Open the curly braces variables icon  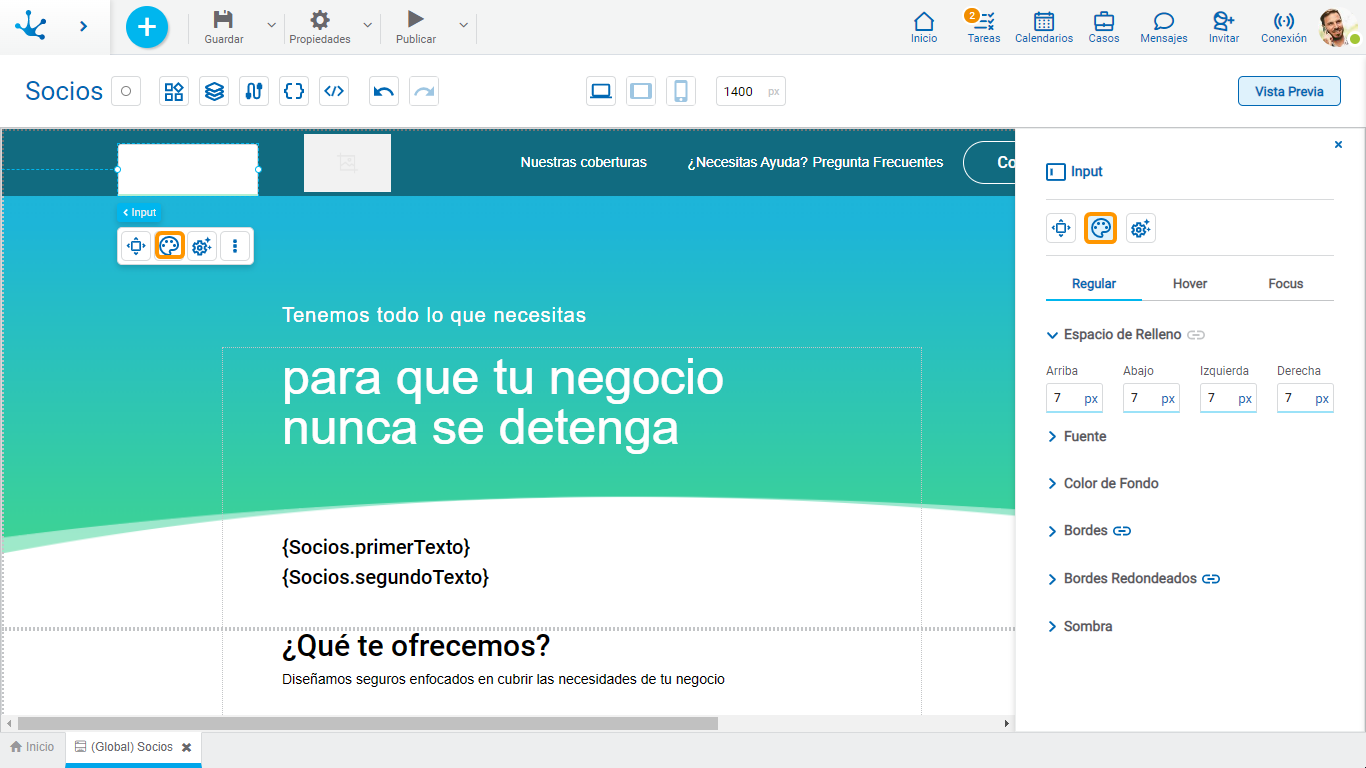294,91
